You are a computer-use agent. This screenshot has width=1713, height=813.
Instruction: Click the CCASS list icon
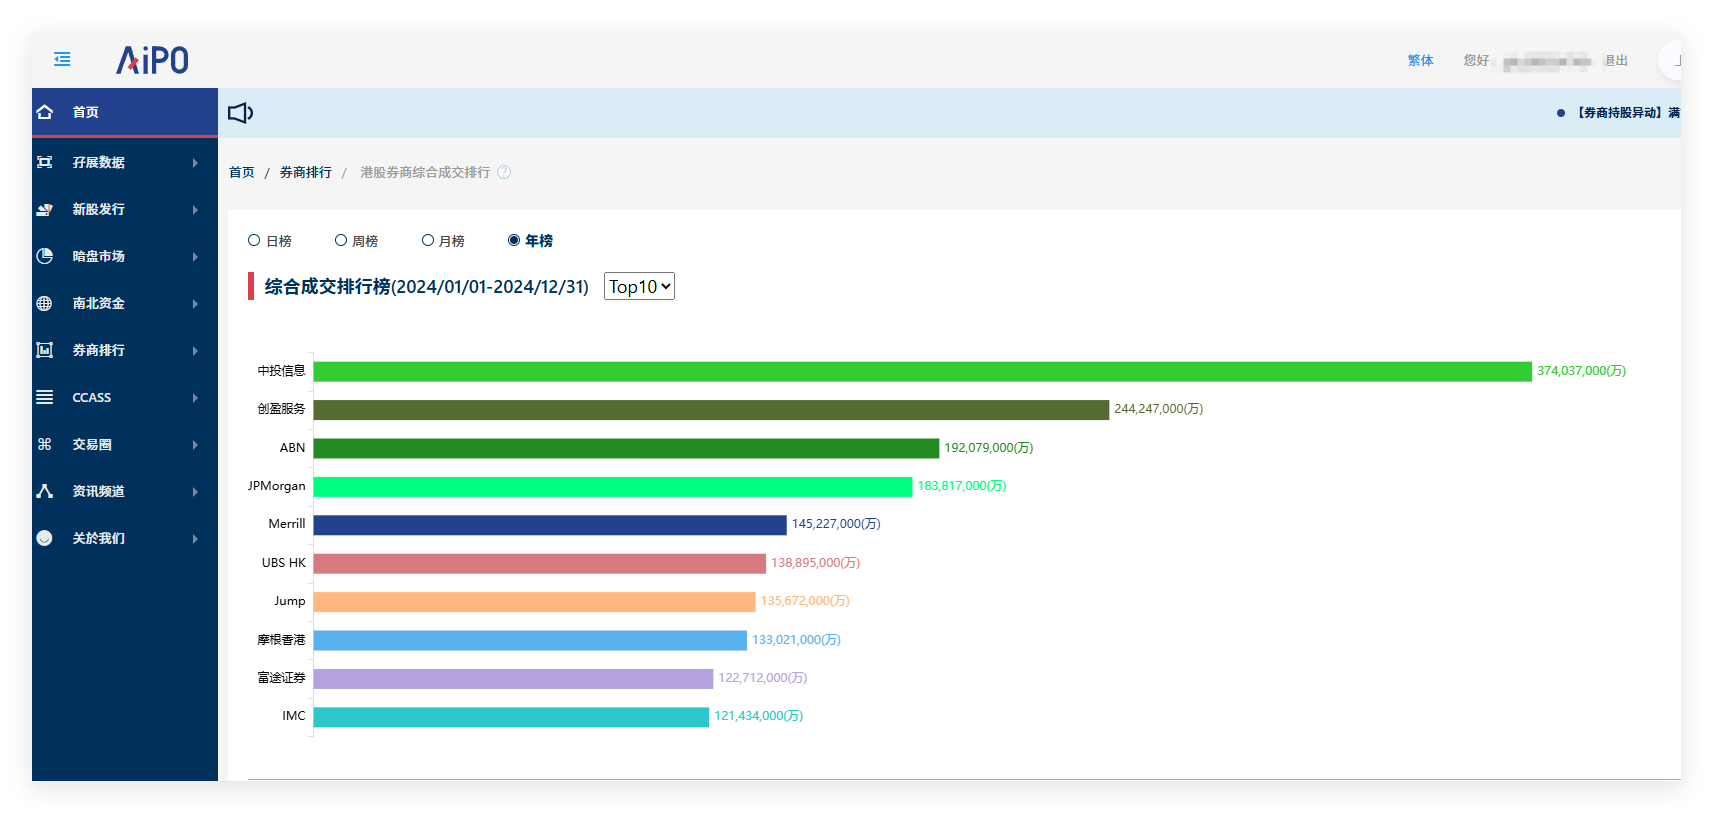(45, 397)
